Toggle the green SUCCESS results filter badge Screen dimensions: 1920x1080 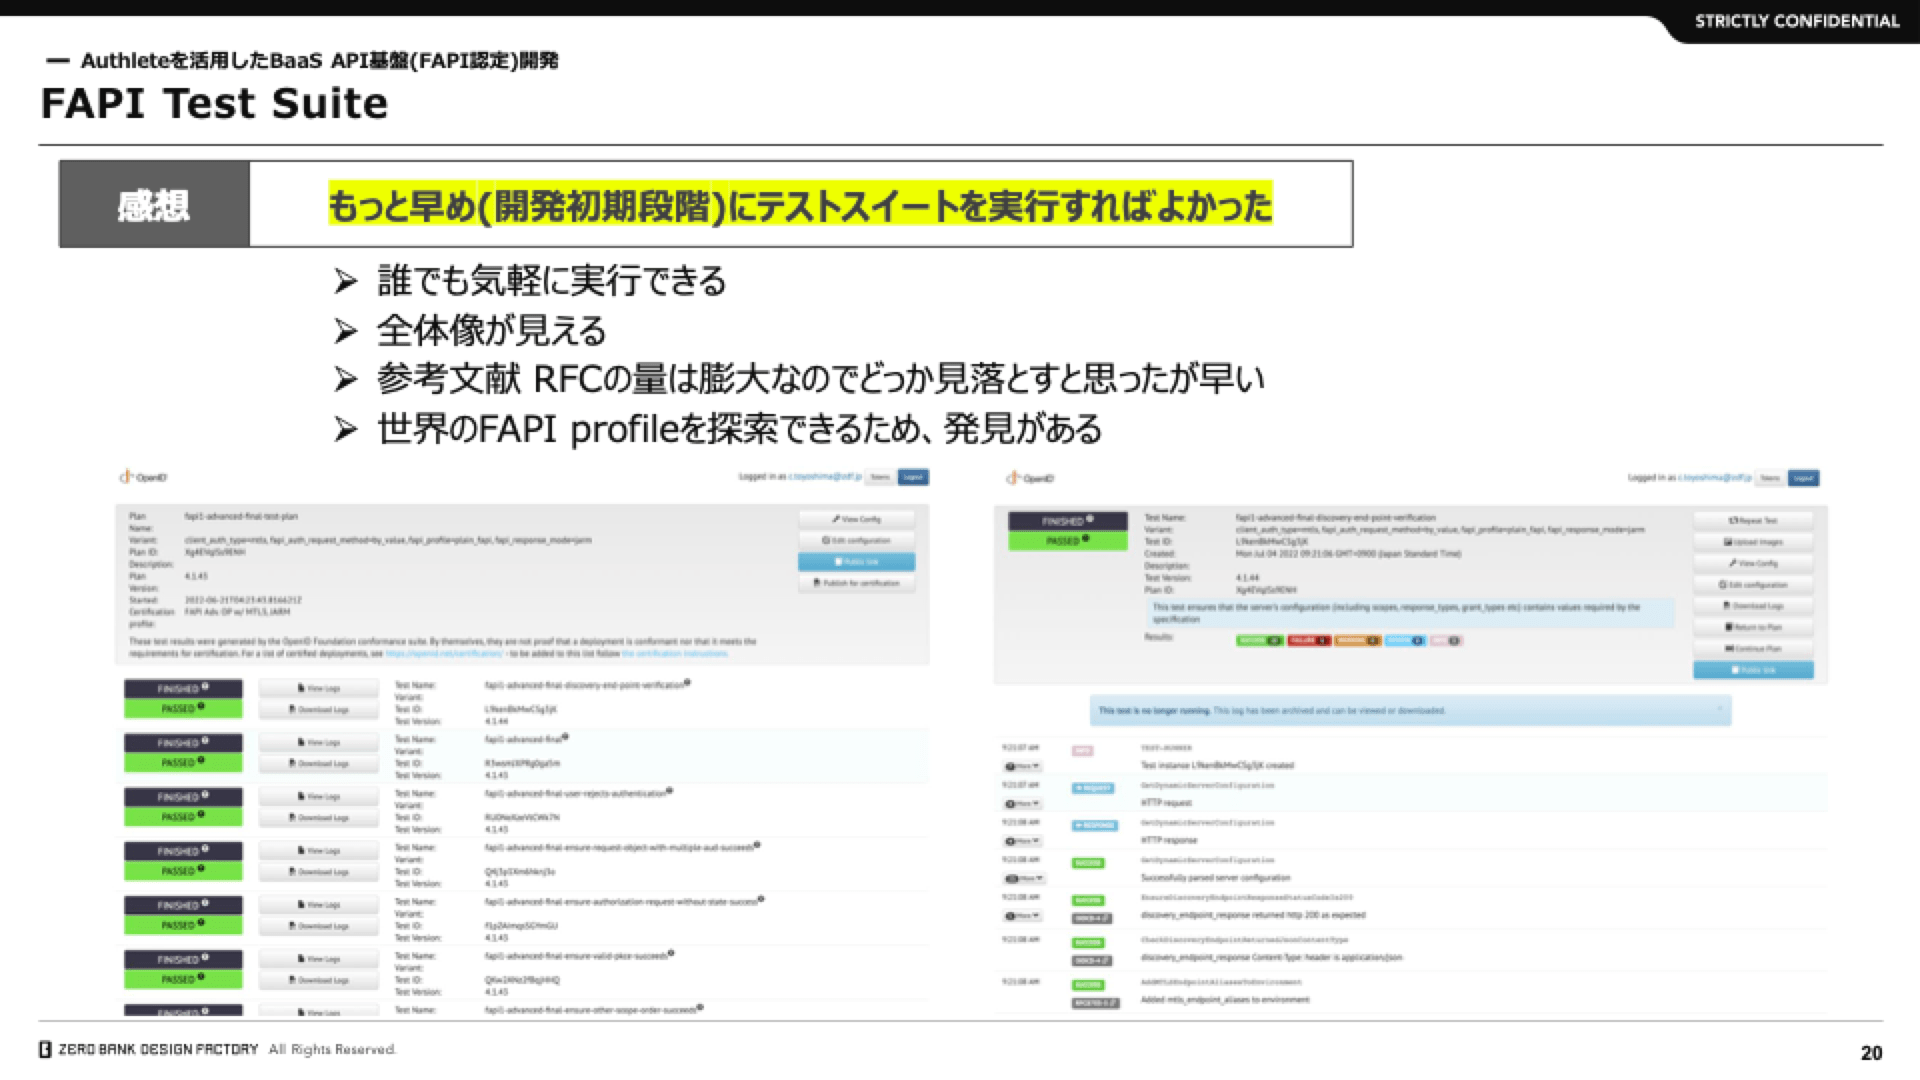pyautogui.click(x=1259, y=640)
